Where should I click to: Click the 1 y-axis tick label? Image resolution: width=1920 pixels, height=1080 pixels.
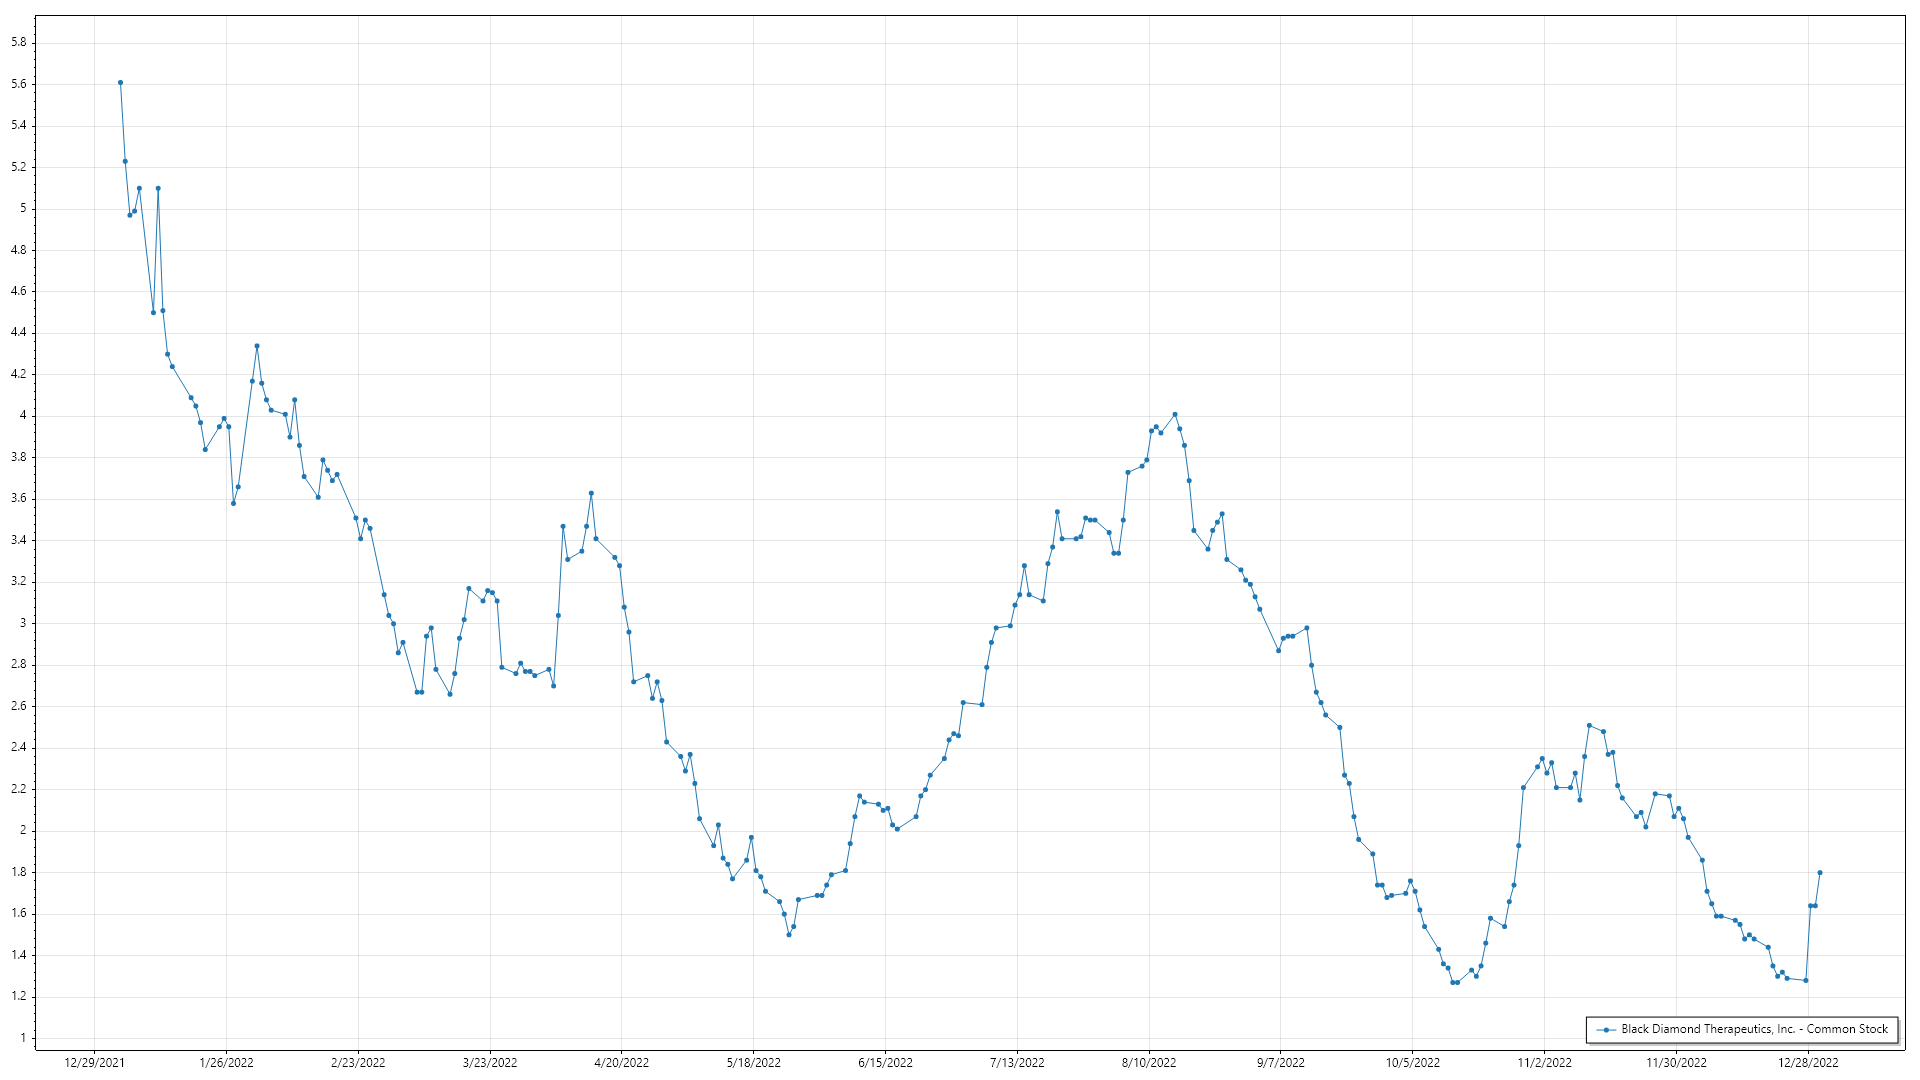point(22,1038)
